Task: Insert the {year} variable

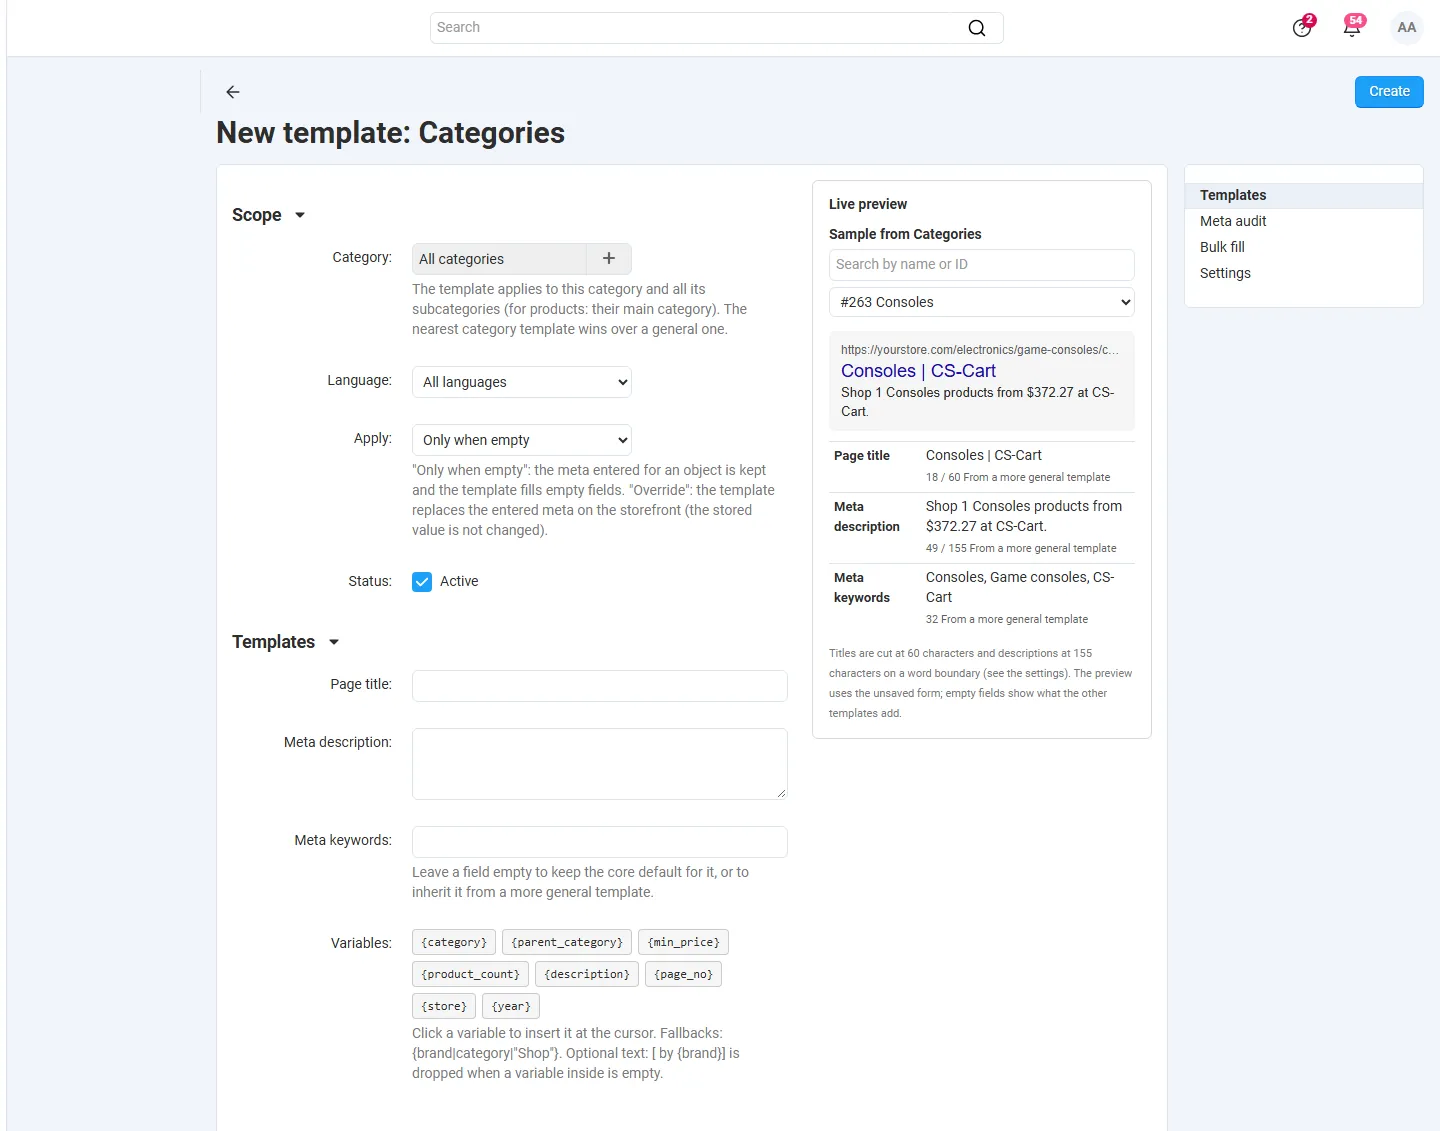Action: (511, 1006)
